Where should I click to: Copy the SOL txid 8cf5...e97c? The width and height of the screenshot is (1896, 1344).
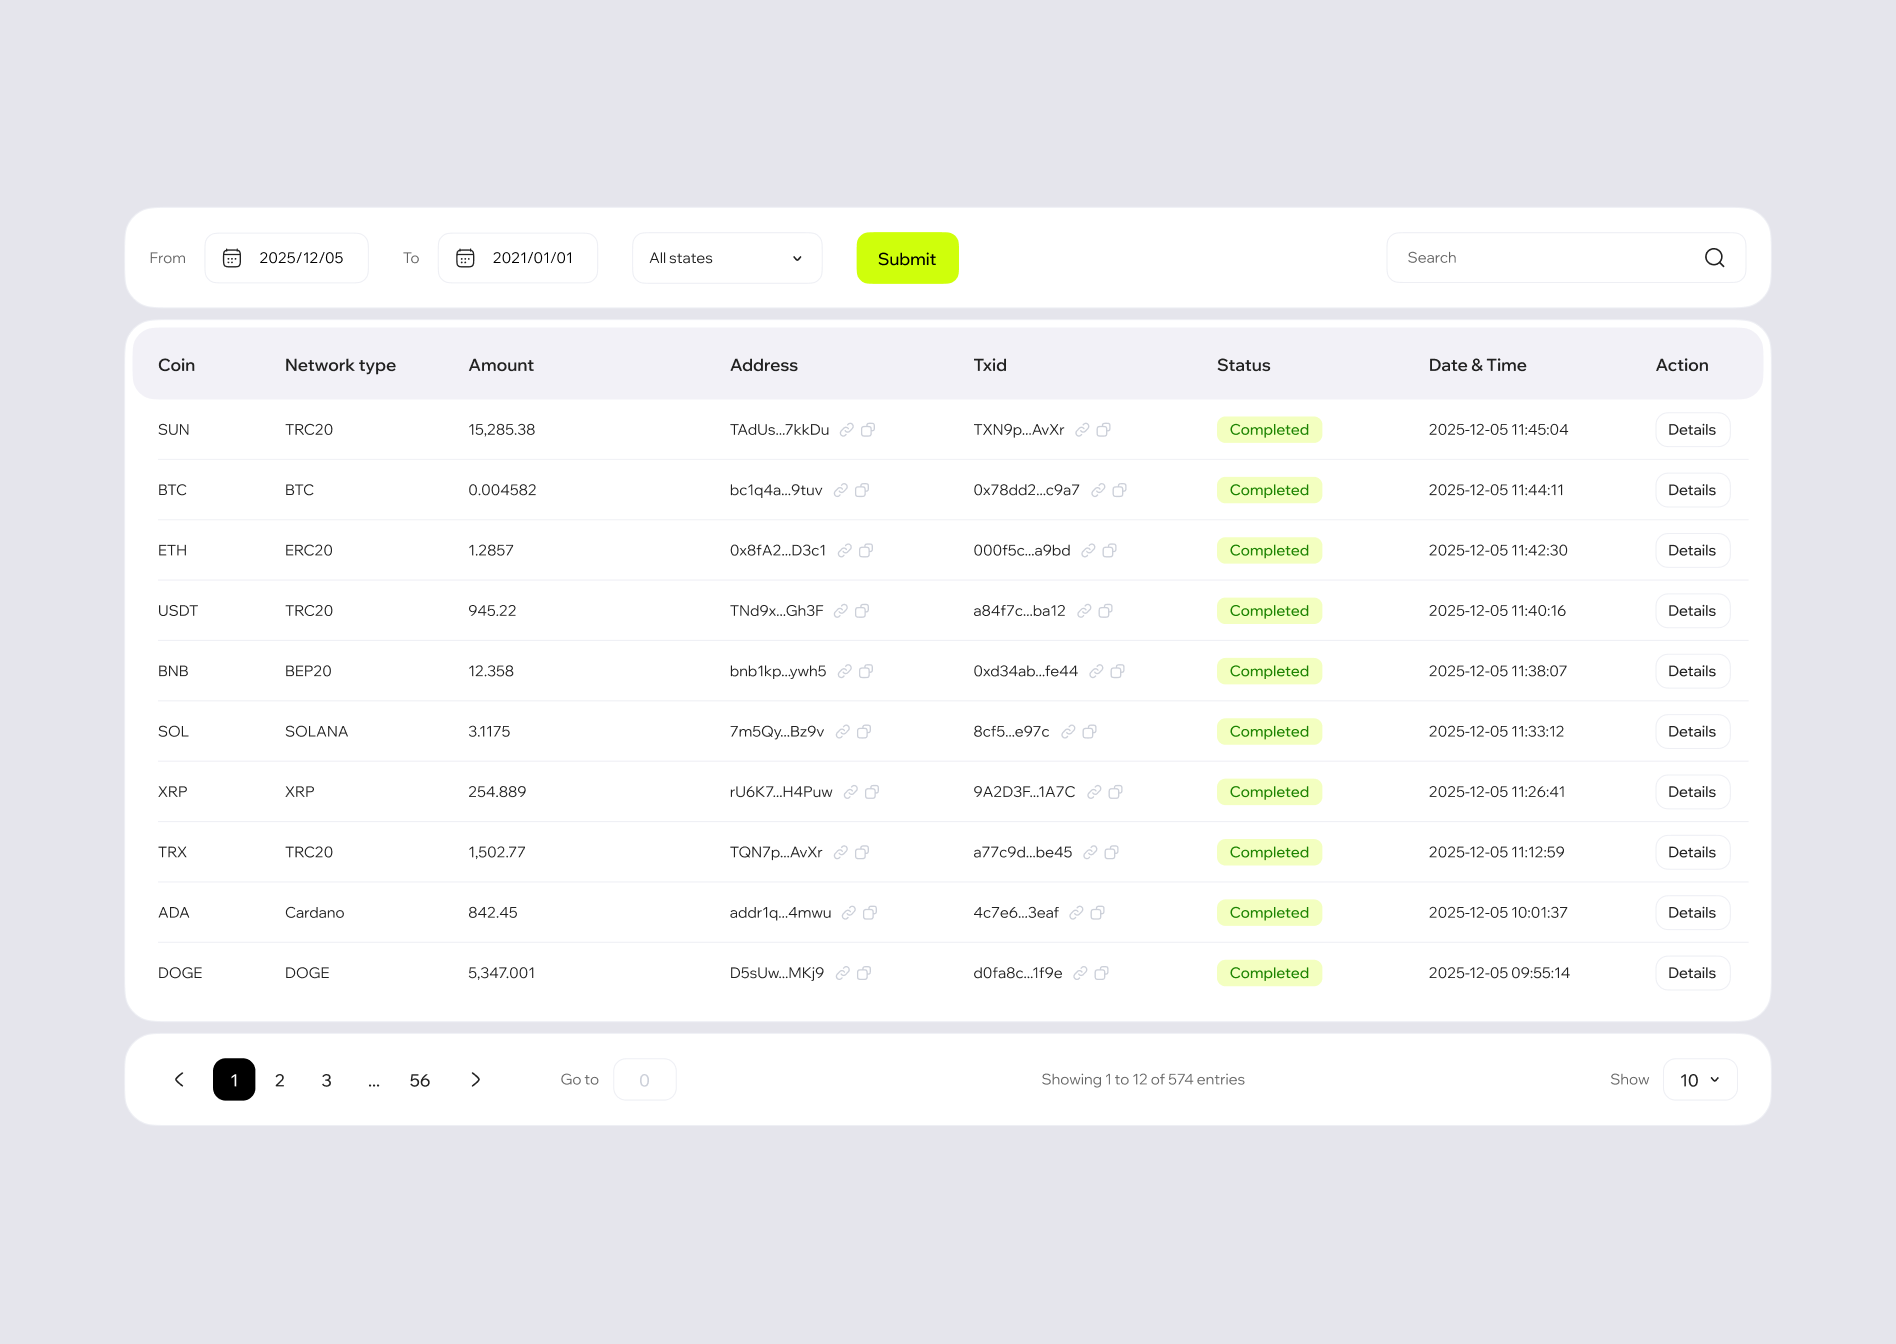tap(1089, 732)
